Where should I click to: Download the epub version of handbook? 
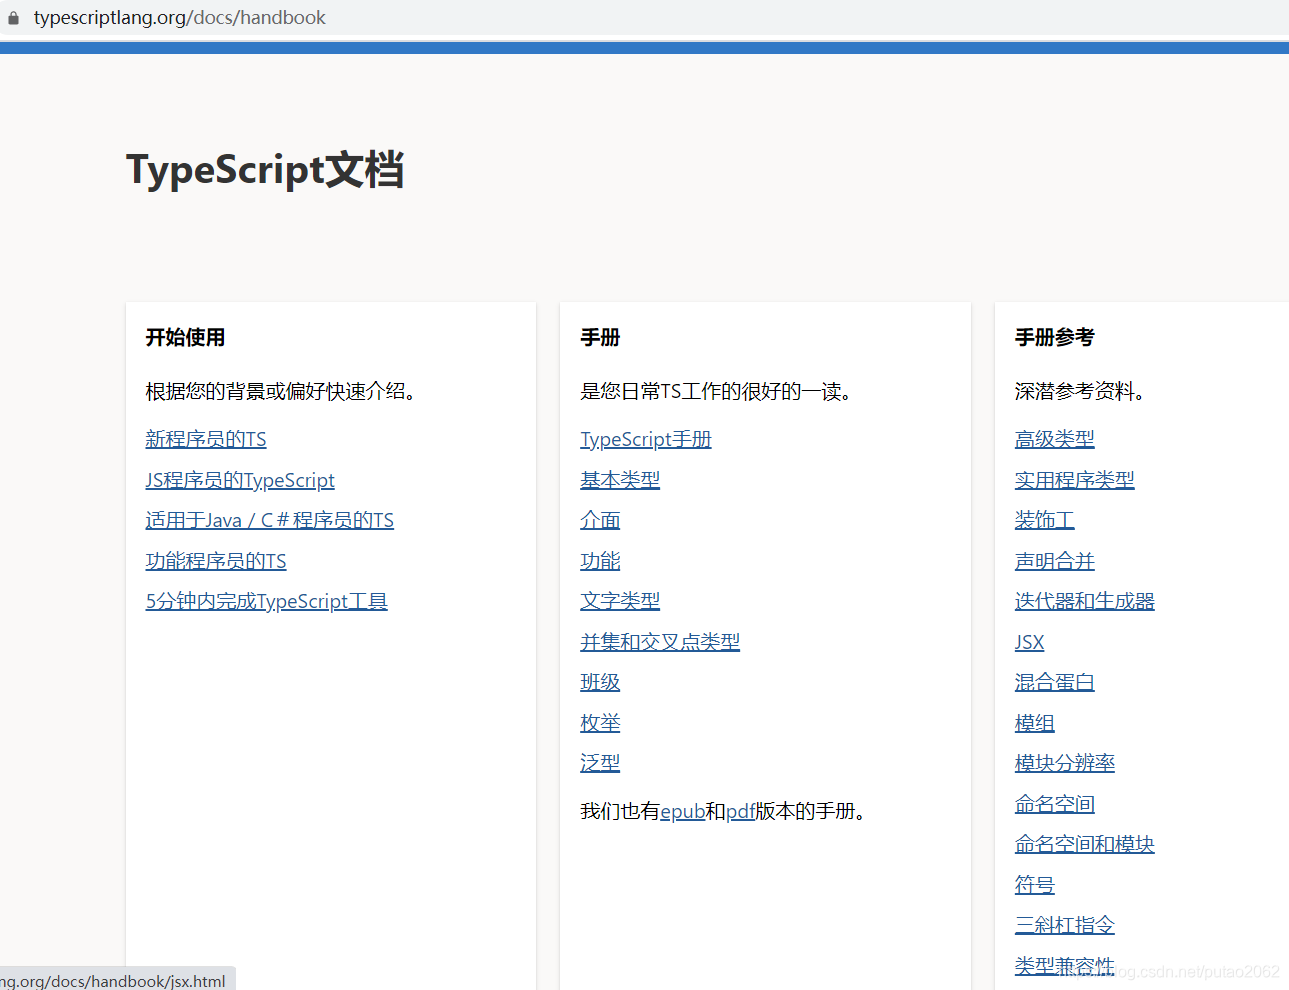(x=683, y=811)
